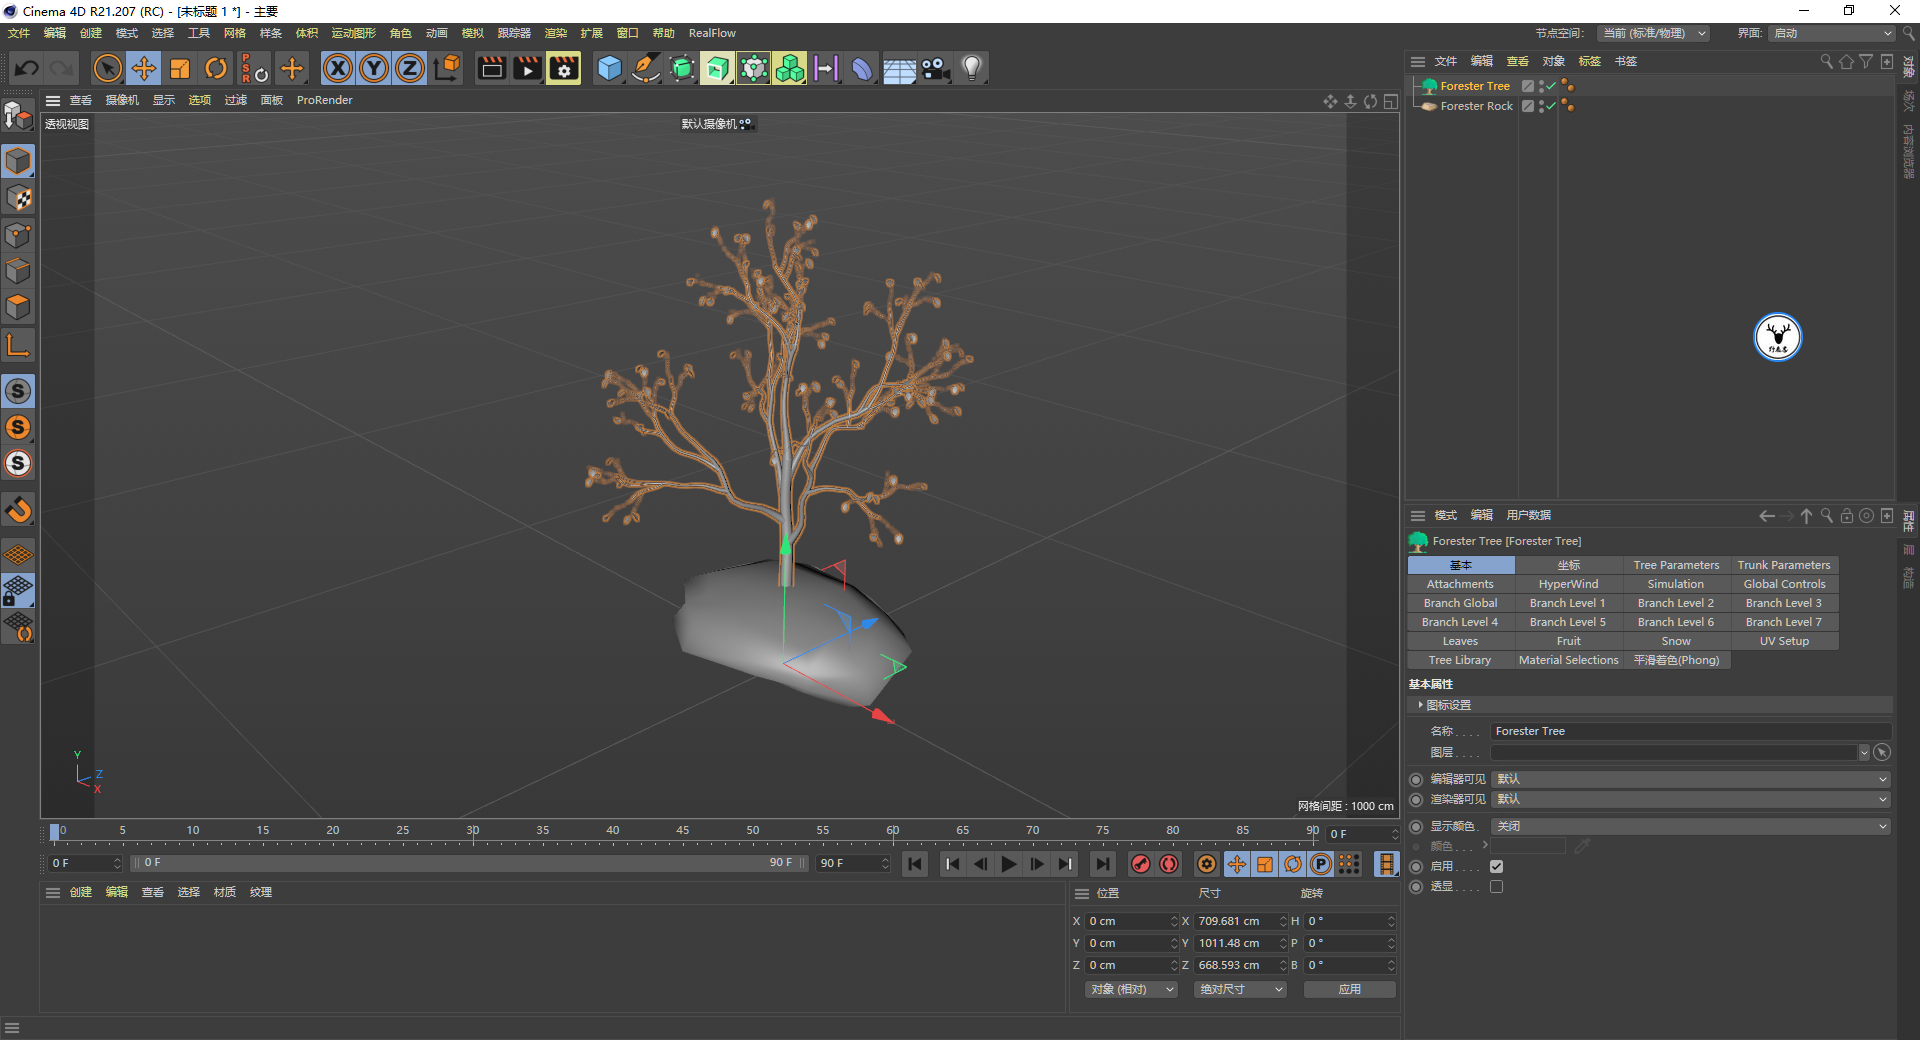Click the Undo arrow icon

pos(27,68)
